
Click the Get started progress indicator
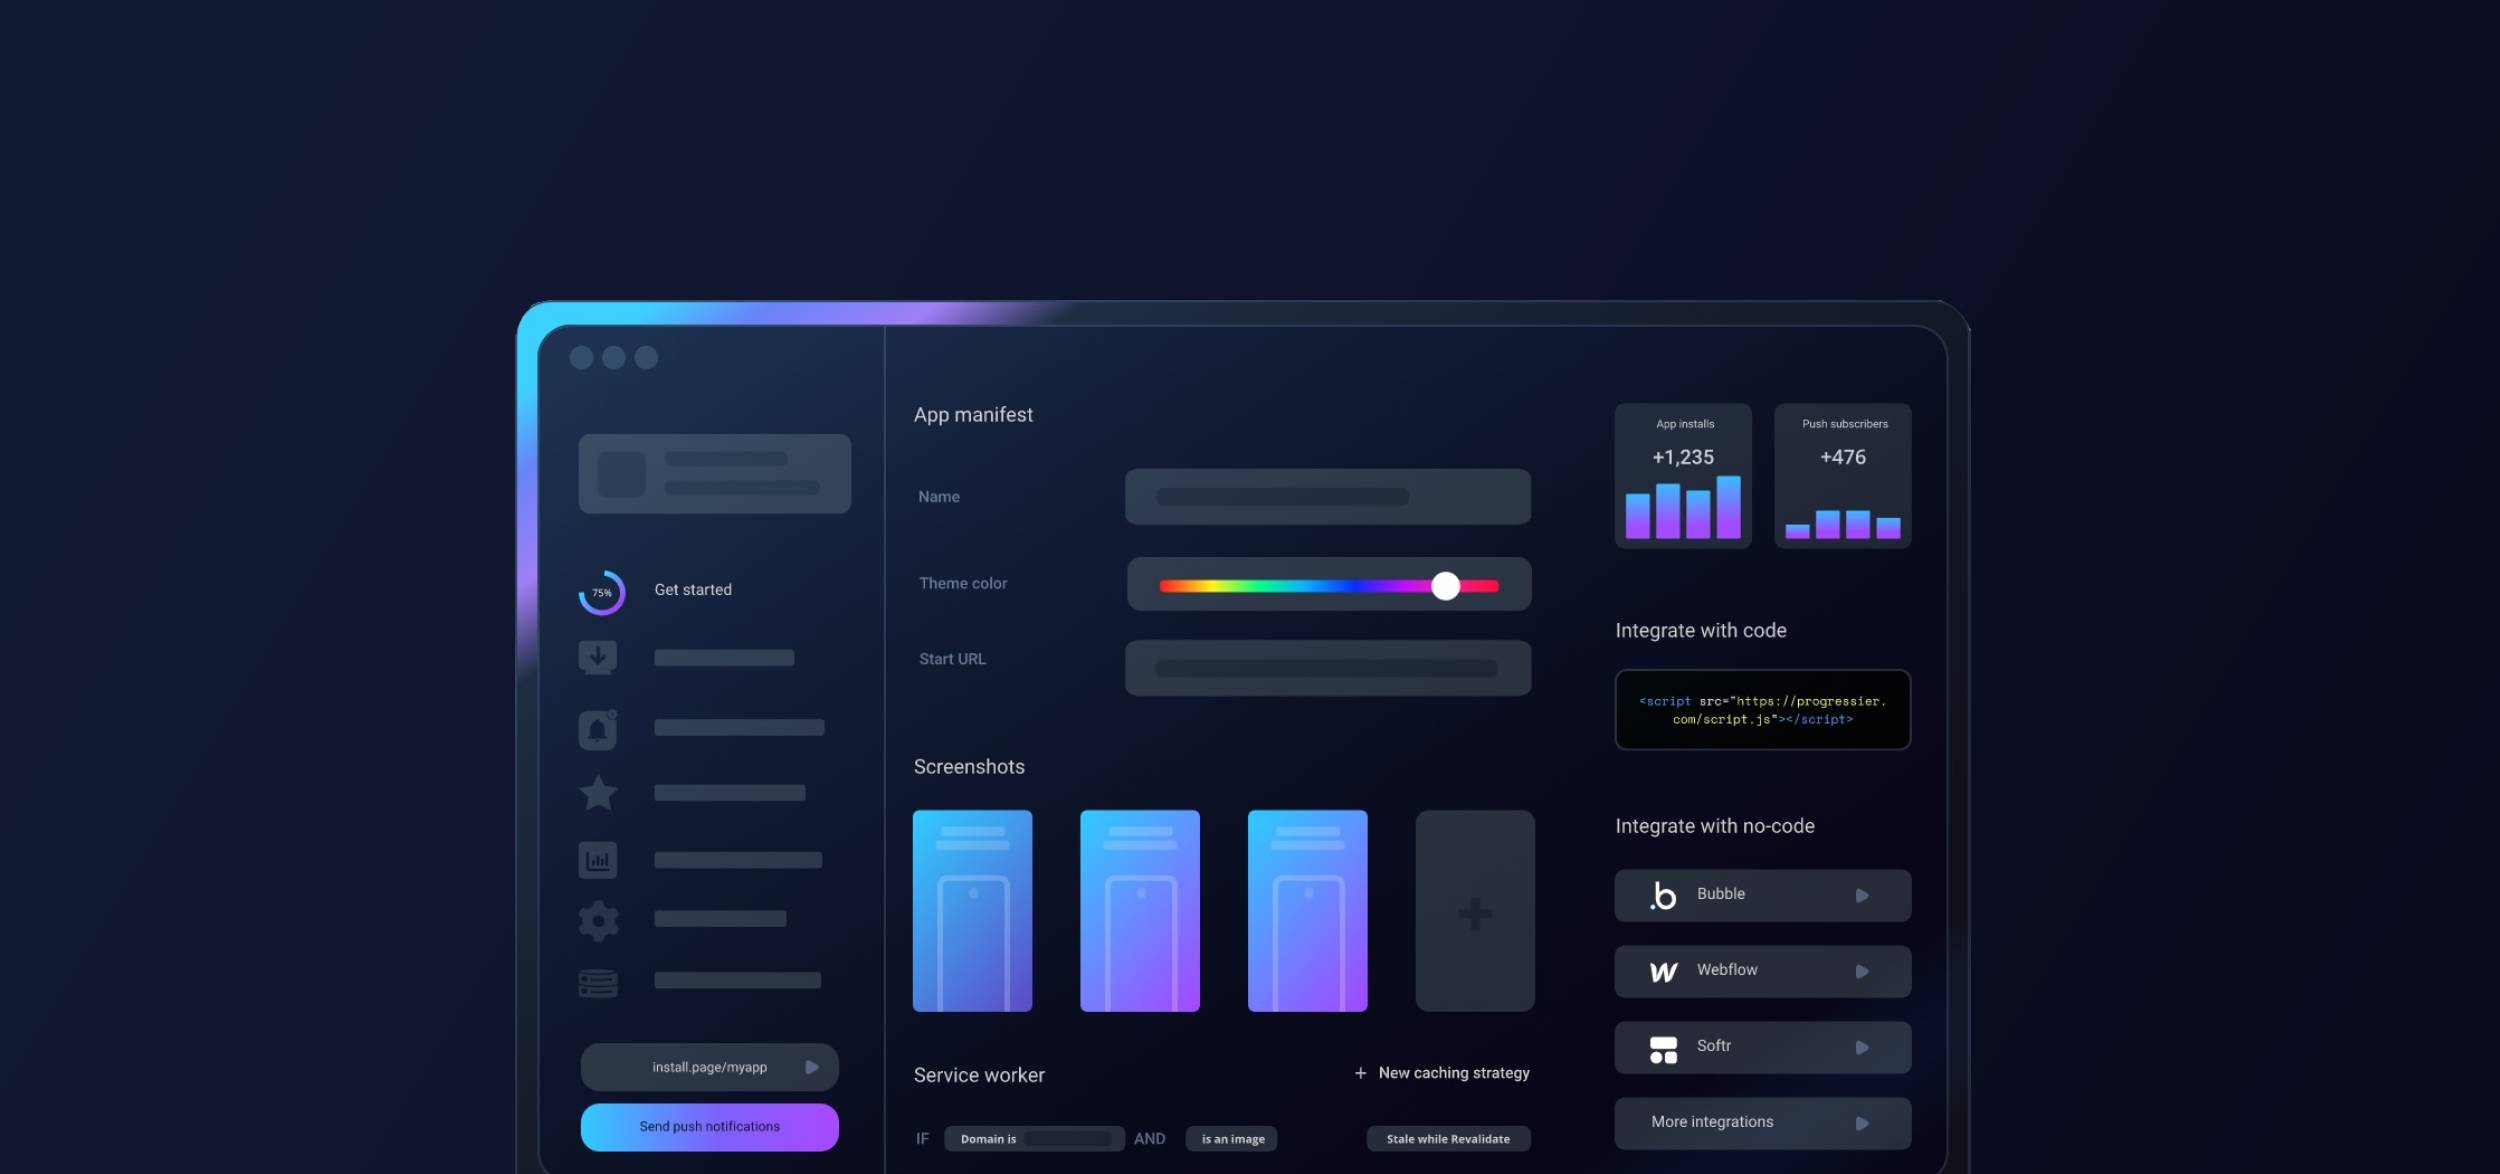(601, 590)
